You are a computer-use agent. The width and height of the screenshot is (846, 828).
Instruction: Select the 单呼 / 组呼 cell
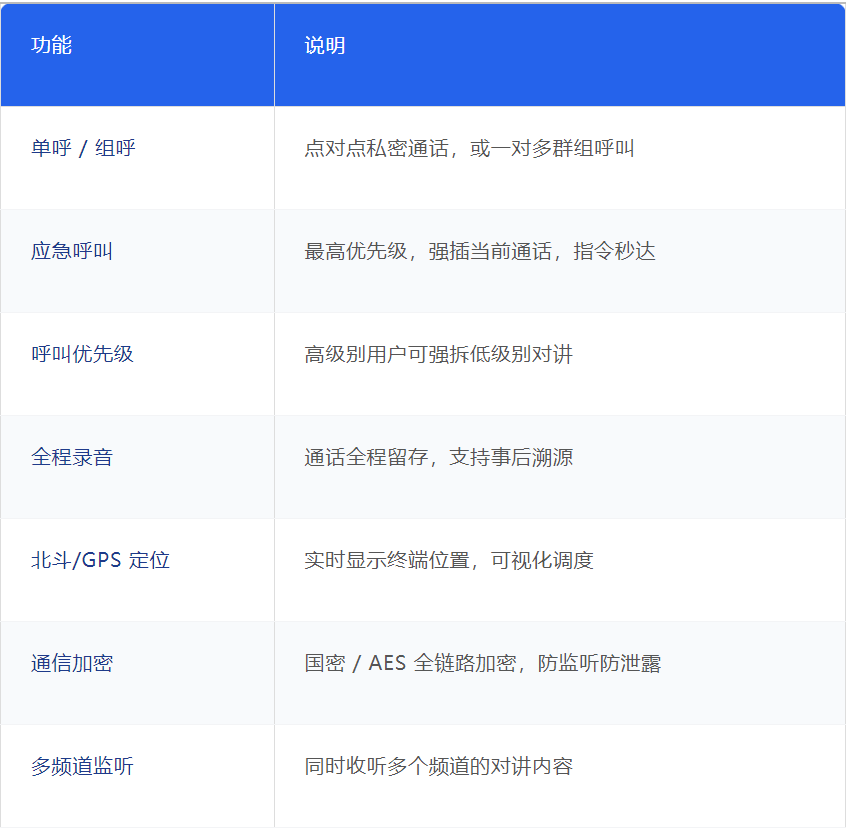(x=138, y=158)
